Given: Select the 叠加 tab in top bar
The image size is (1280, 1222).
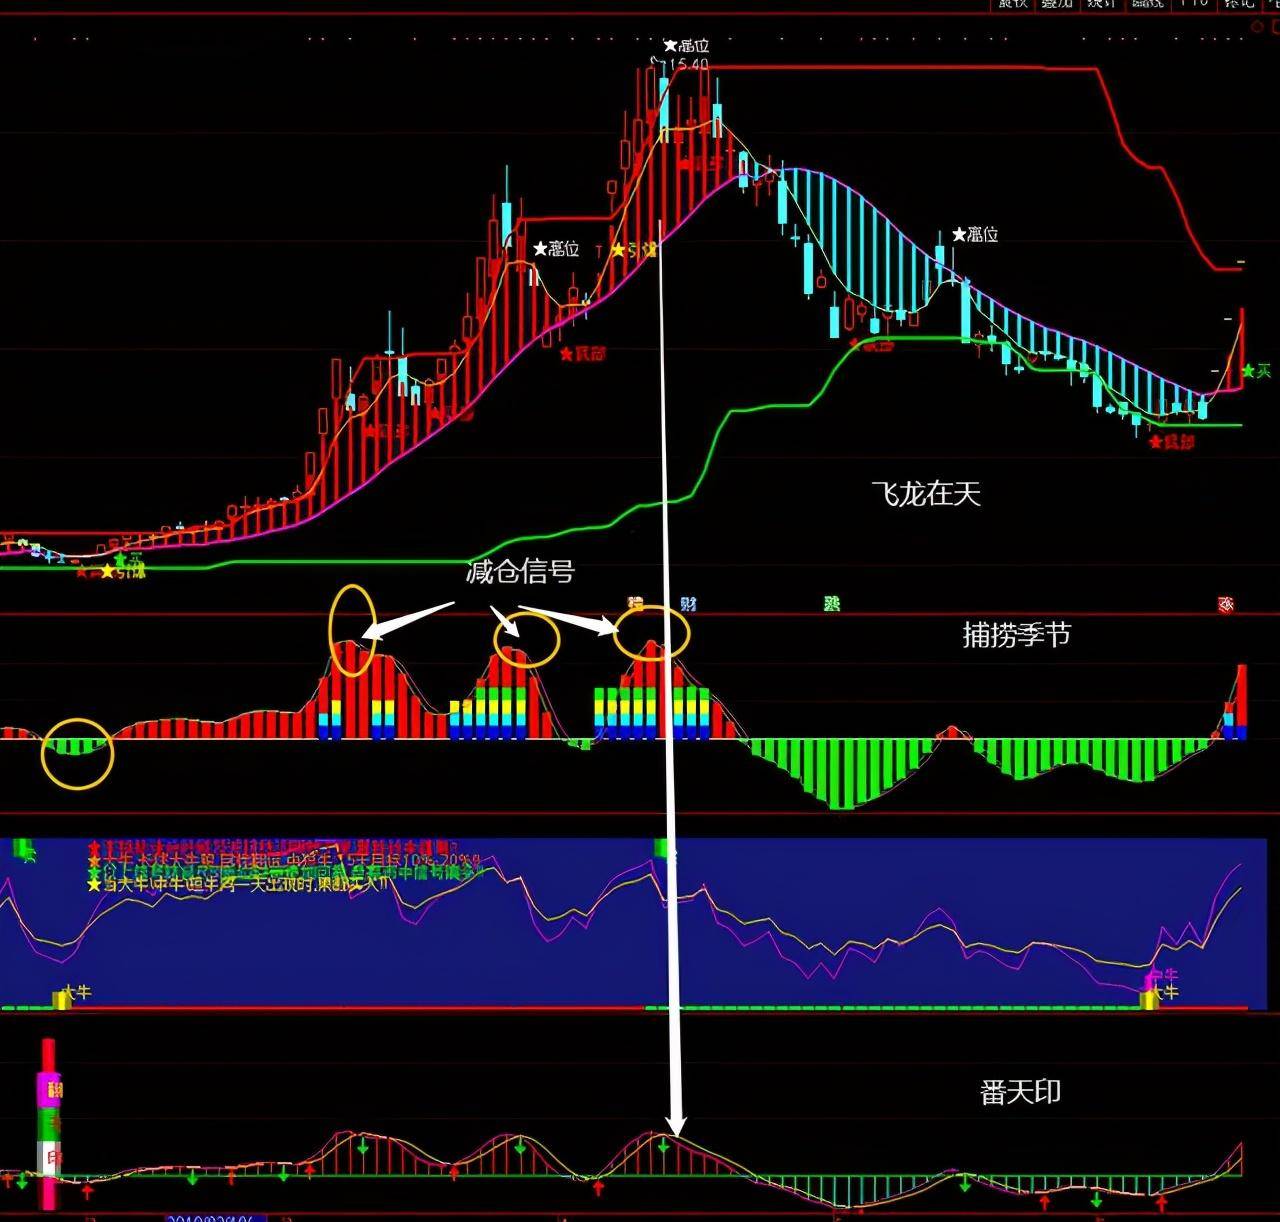Looking at the screenshot, I should (1057, 4).
